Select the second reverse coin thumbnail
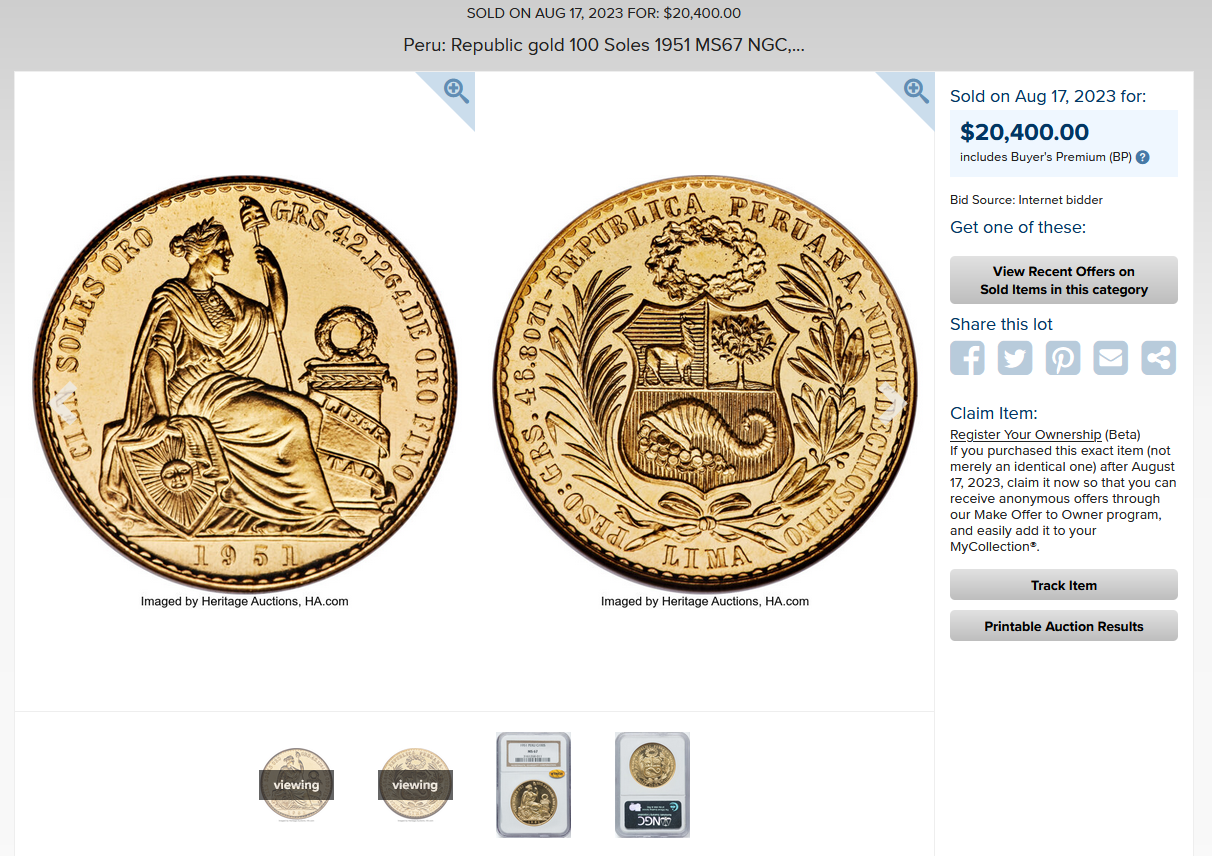The height and width of the screenshot is (856, 1212). [415, 784]
